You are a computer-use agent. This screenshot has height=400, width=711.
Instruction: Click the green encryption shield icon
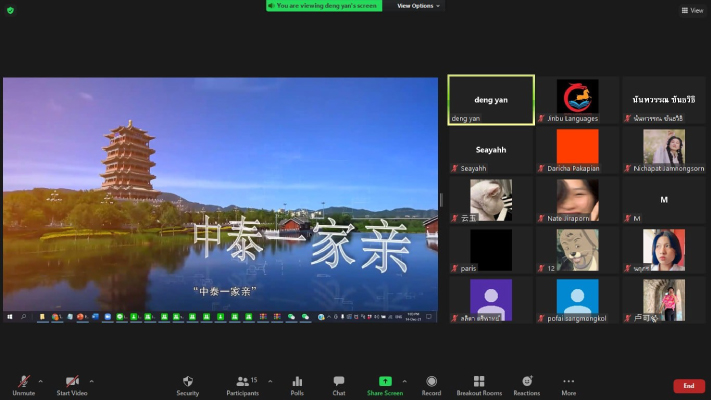(10, 10)
